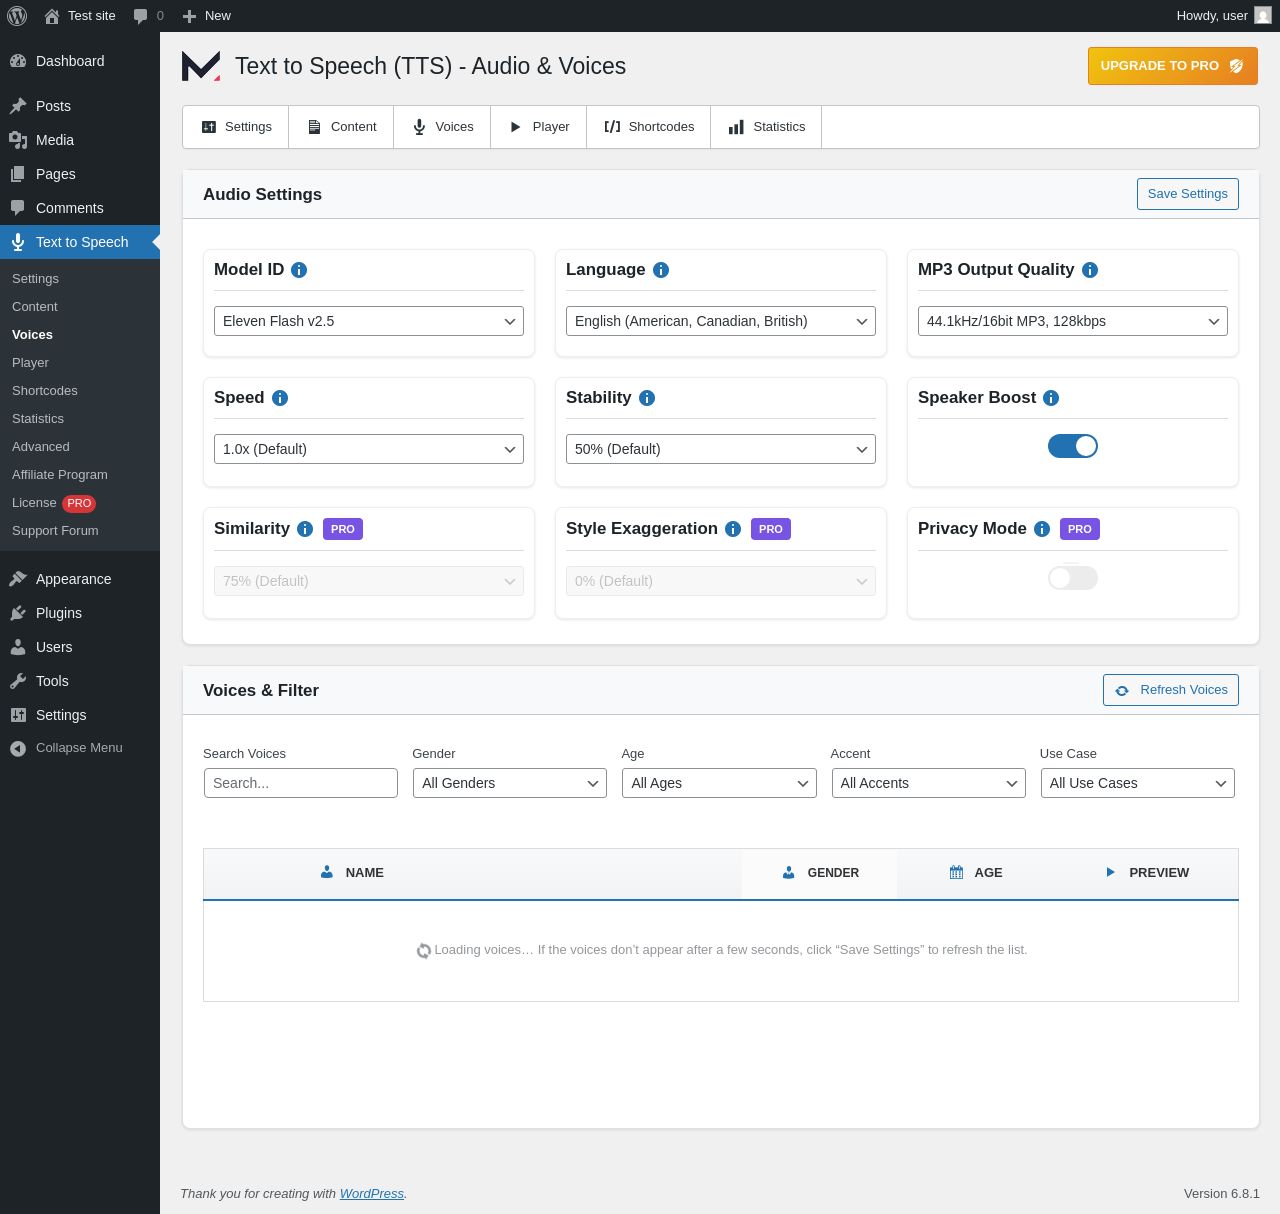Click the Model ID info icon

299,270
